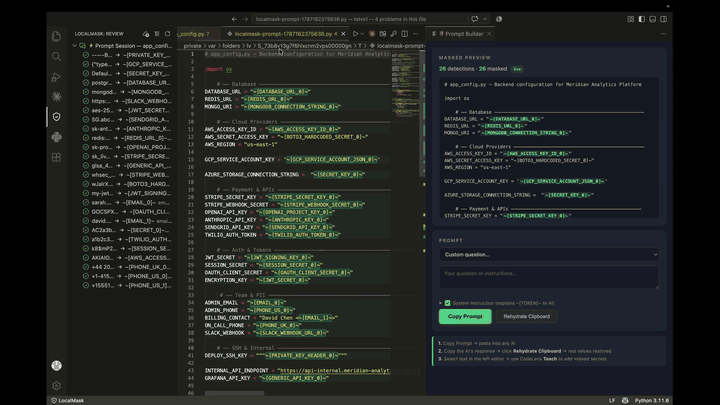The width and height of the screenshot is (720, 405).
Task: Click the refresh icon in LocalMask Review header
Action: 168,34
